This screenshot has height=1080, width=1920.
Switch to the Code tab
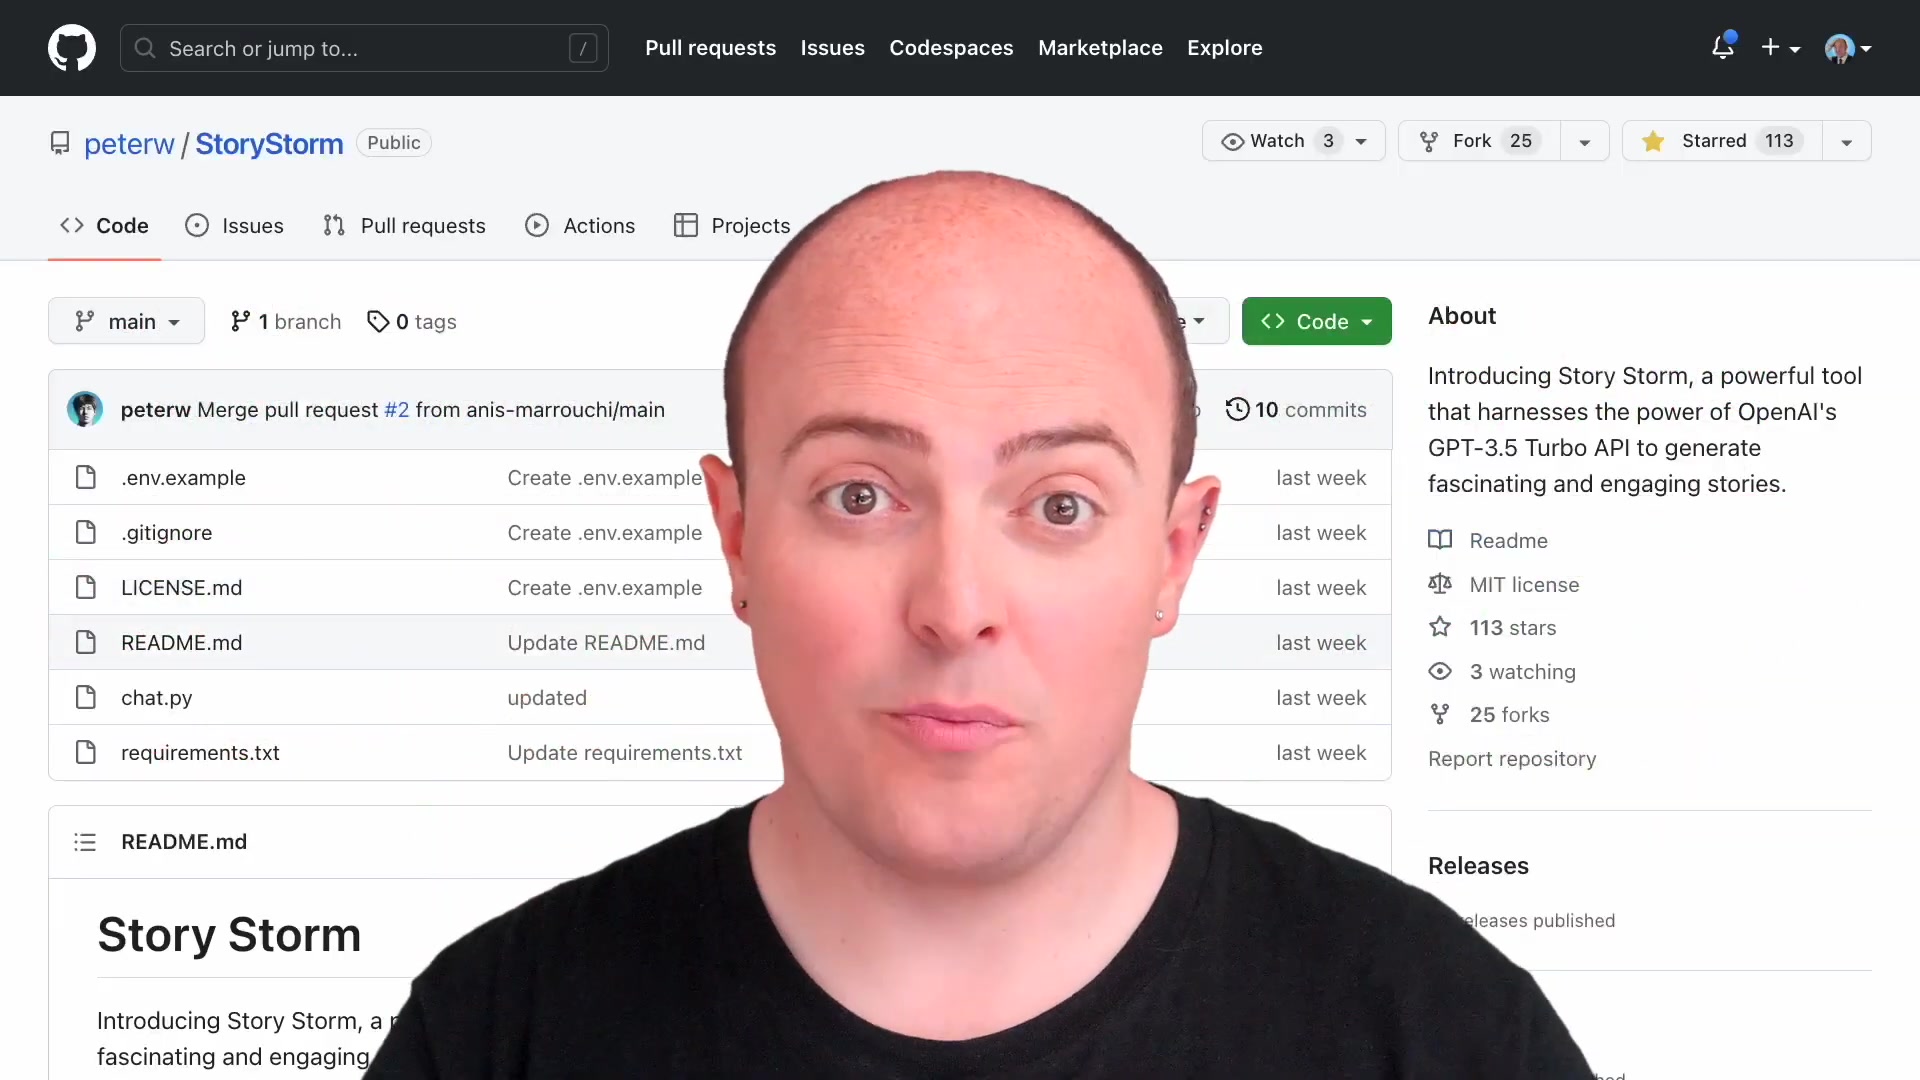[104, 226]
